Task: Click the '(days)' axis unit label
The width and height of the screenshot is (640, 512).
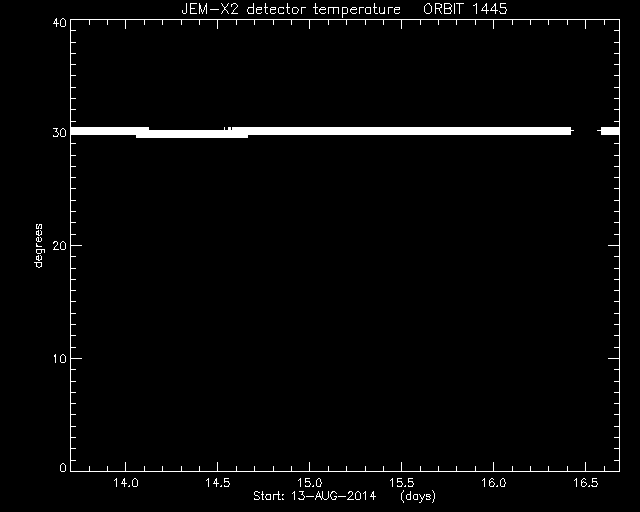Action: (x=418, y=496)
